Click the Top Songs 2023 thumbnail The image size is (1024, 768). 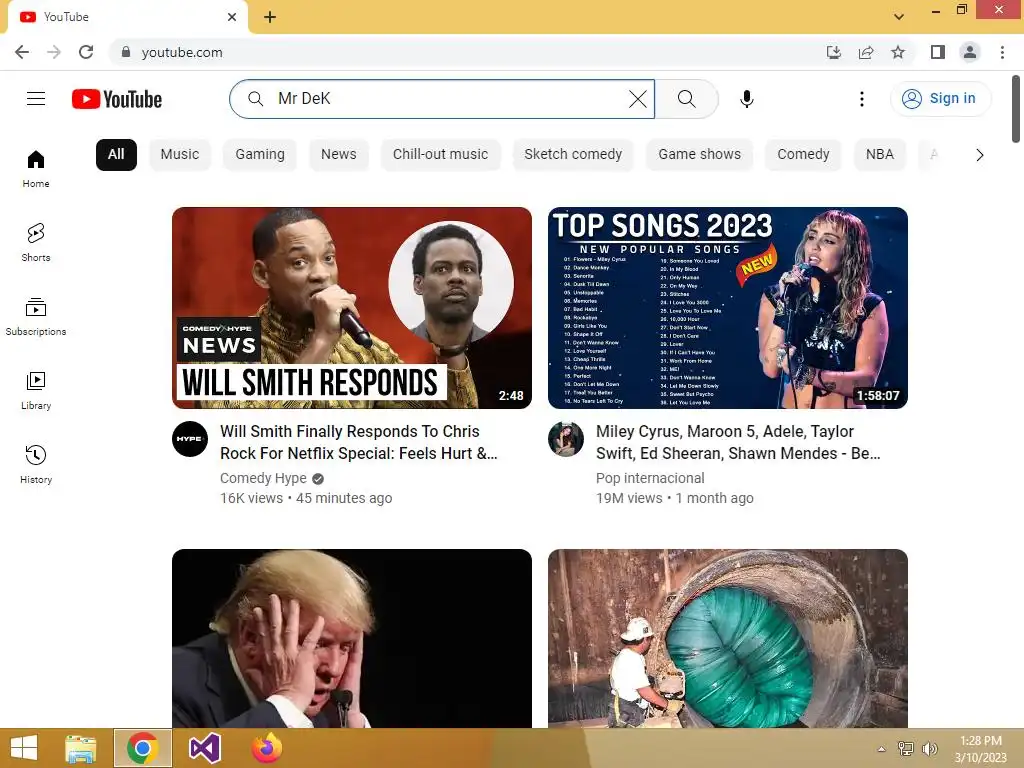pyautogui.click(x=728, y=308)
